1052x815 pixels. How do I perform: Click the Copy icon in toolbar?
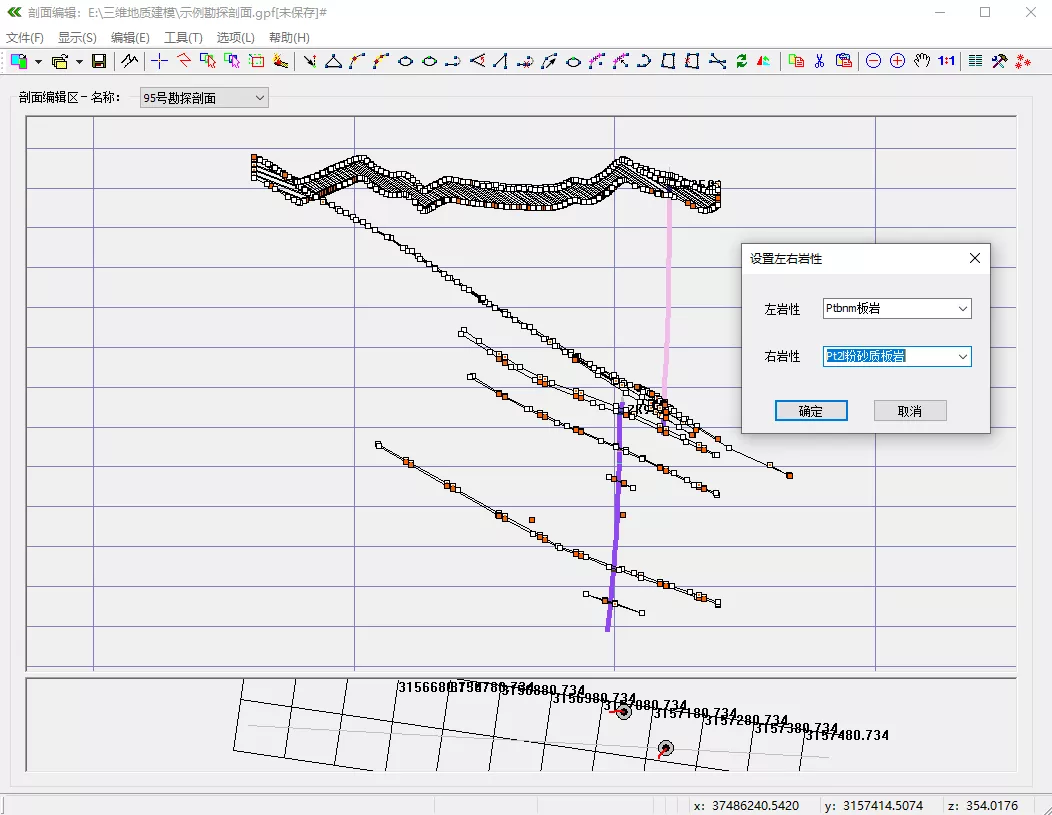click(796, 61)
